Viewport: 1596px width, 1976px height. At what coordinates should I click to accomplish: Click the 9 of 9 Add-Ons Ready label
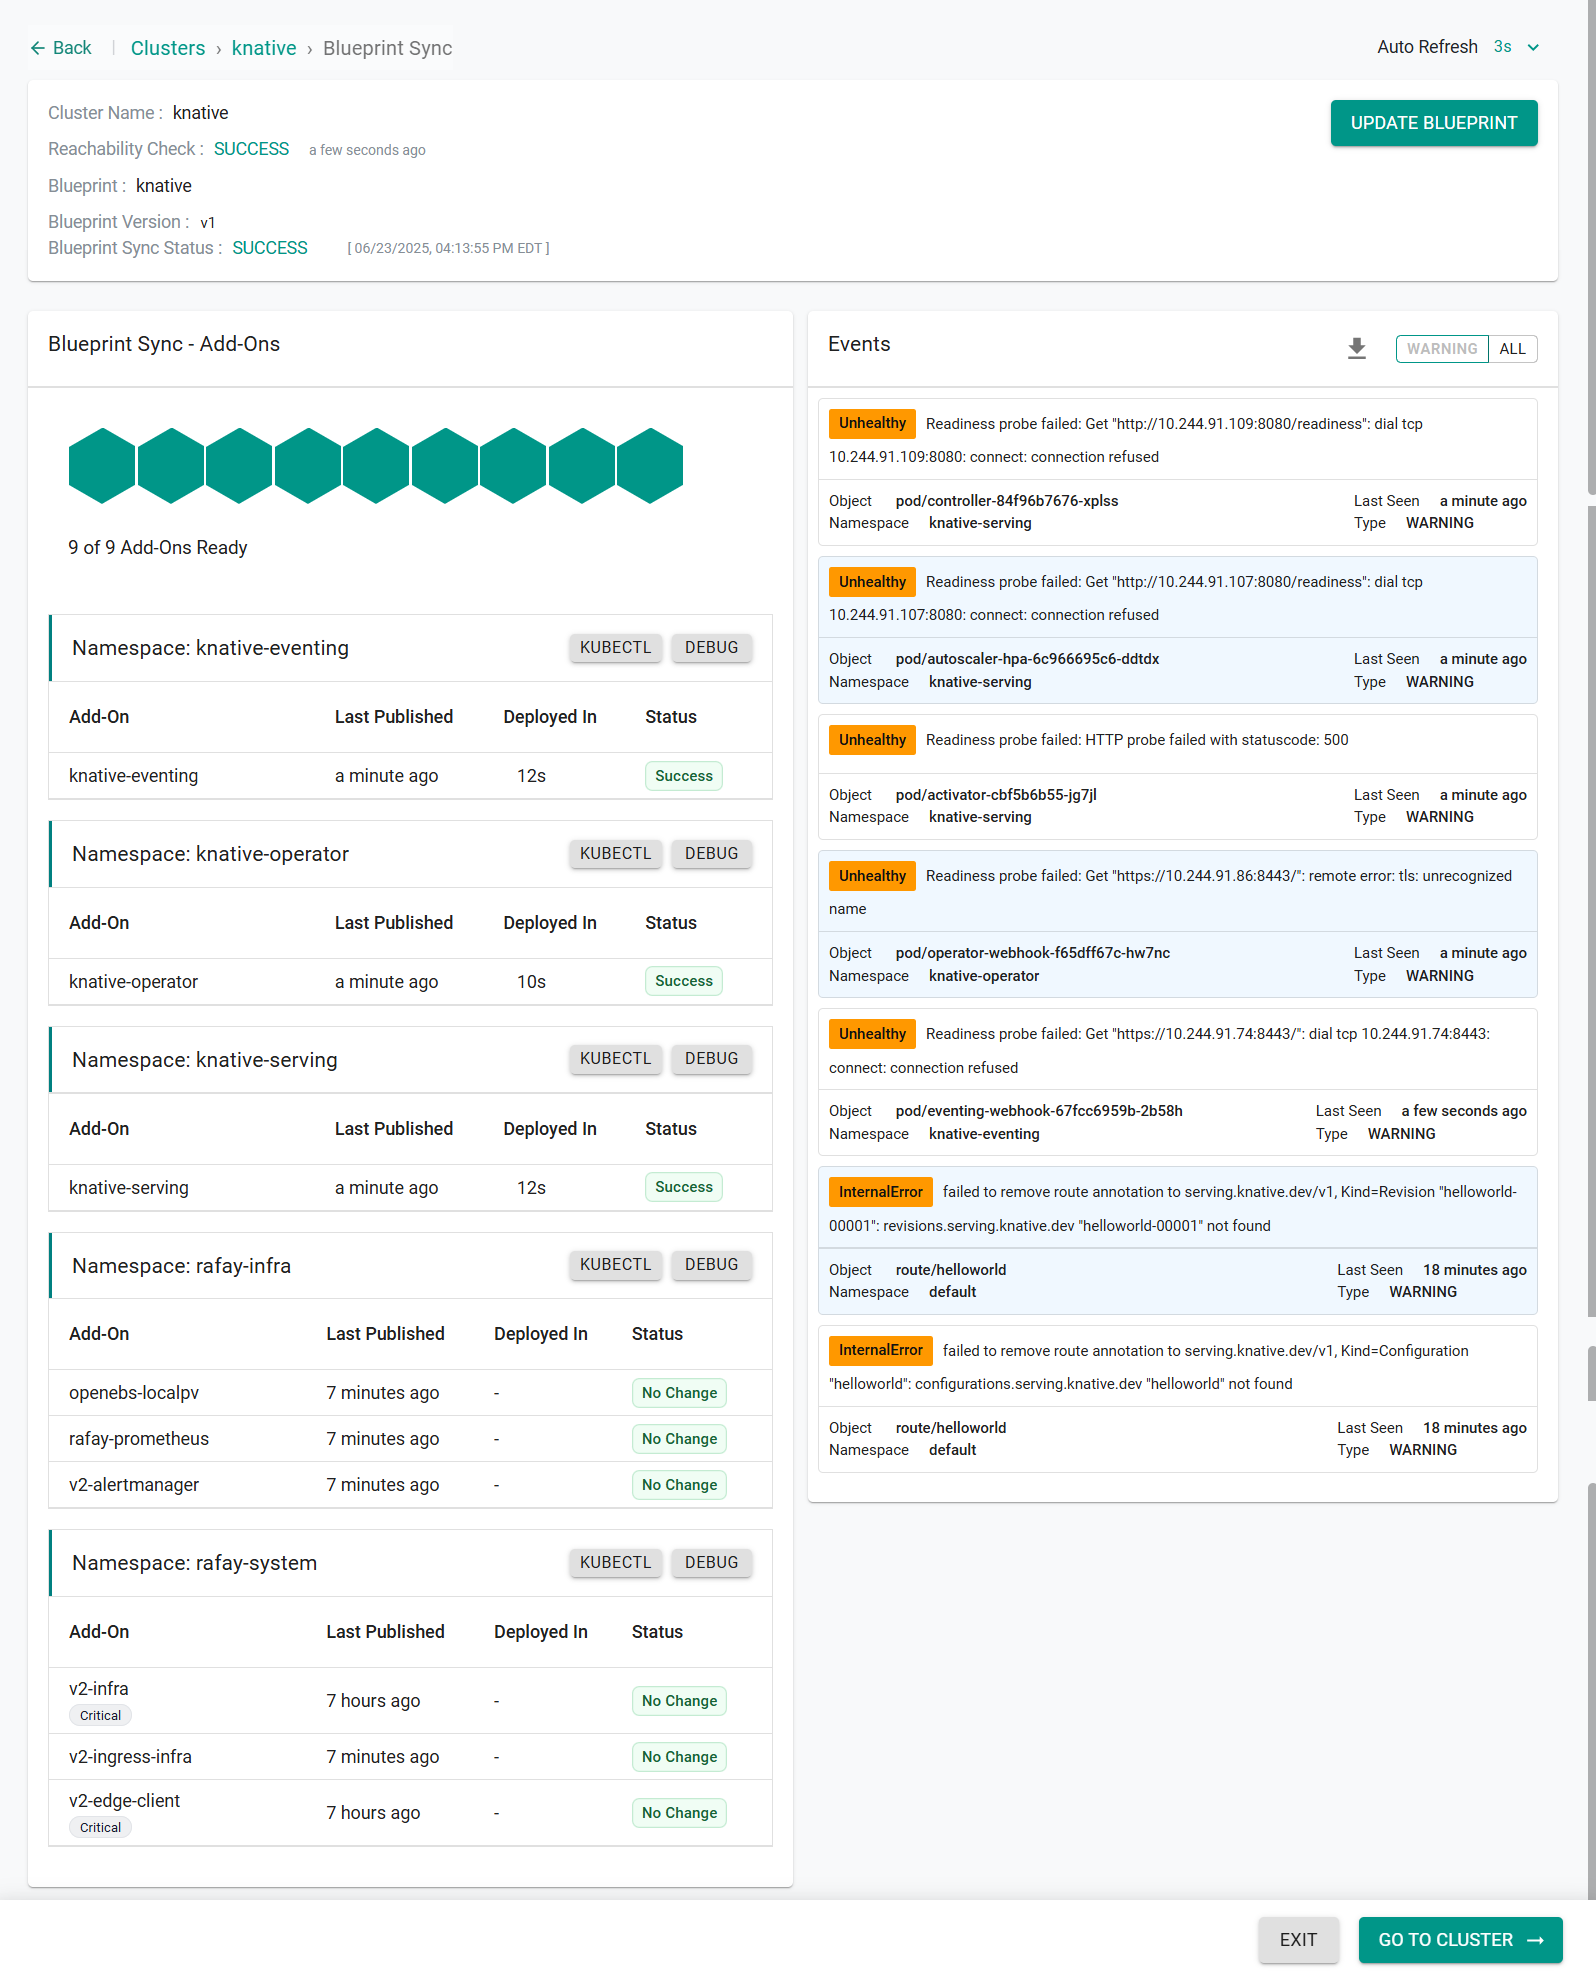[x=158, y=548]
